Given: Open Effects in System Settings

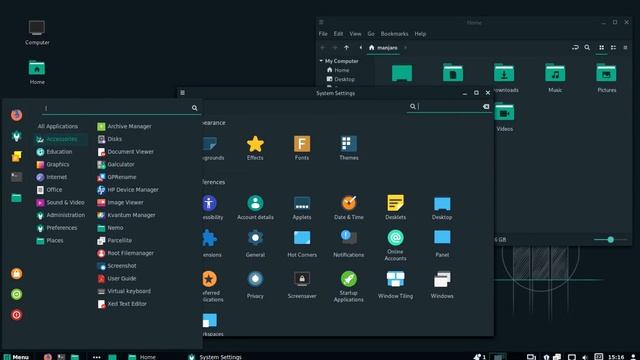Looking at the screenshot, I should (x=255, y=148).
